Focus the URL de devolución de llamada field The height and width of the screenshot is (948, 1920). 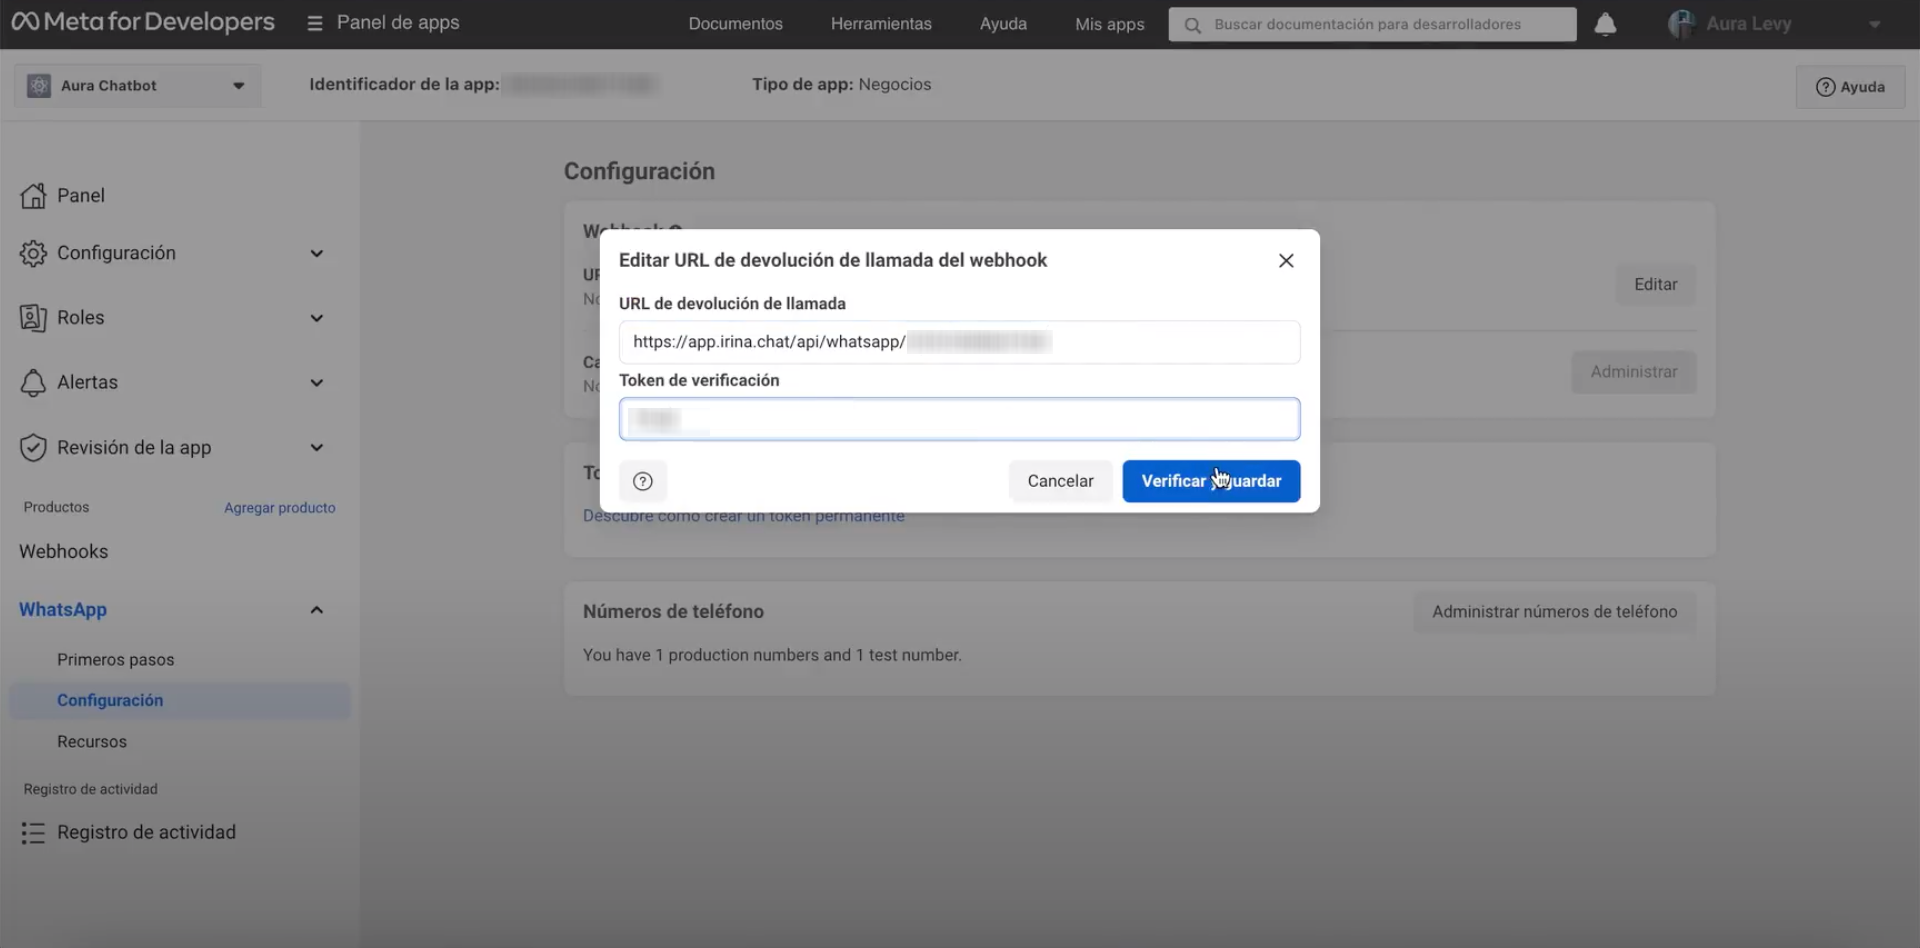tap(960, 342)
